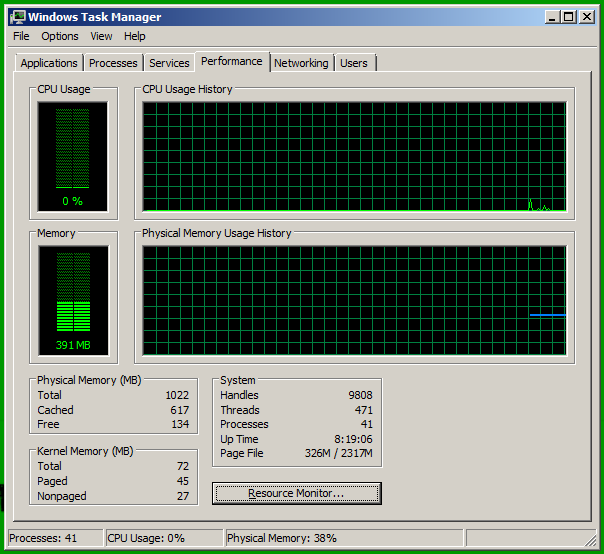This screenshot has height=554, width=604.
Task: Open the File menu
Action: tap(21, 36)
